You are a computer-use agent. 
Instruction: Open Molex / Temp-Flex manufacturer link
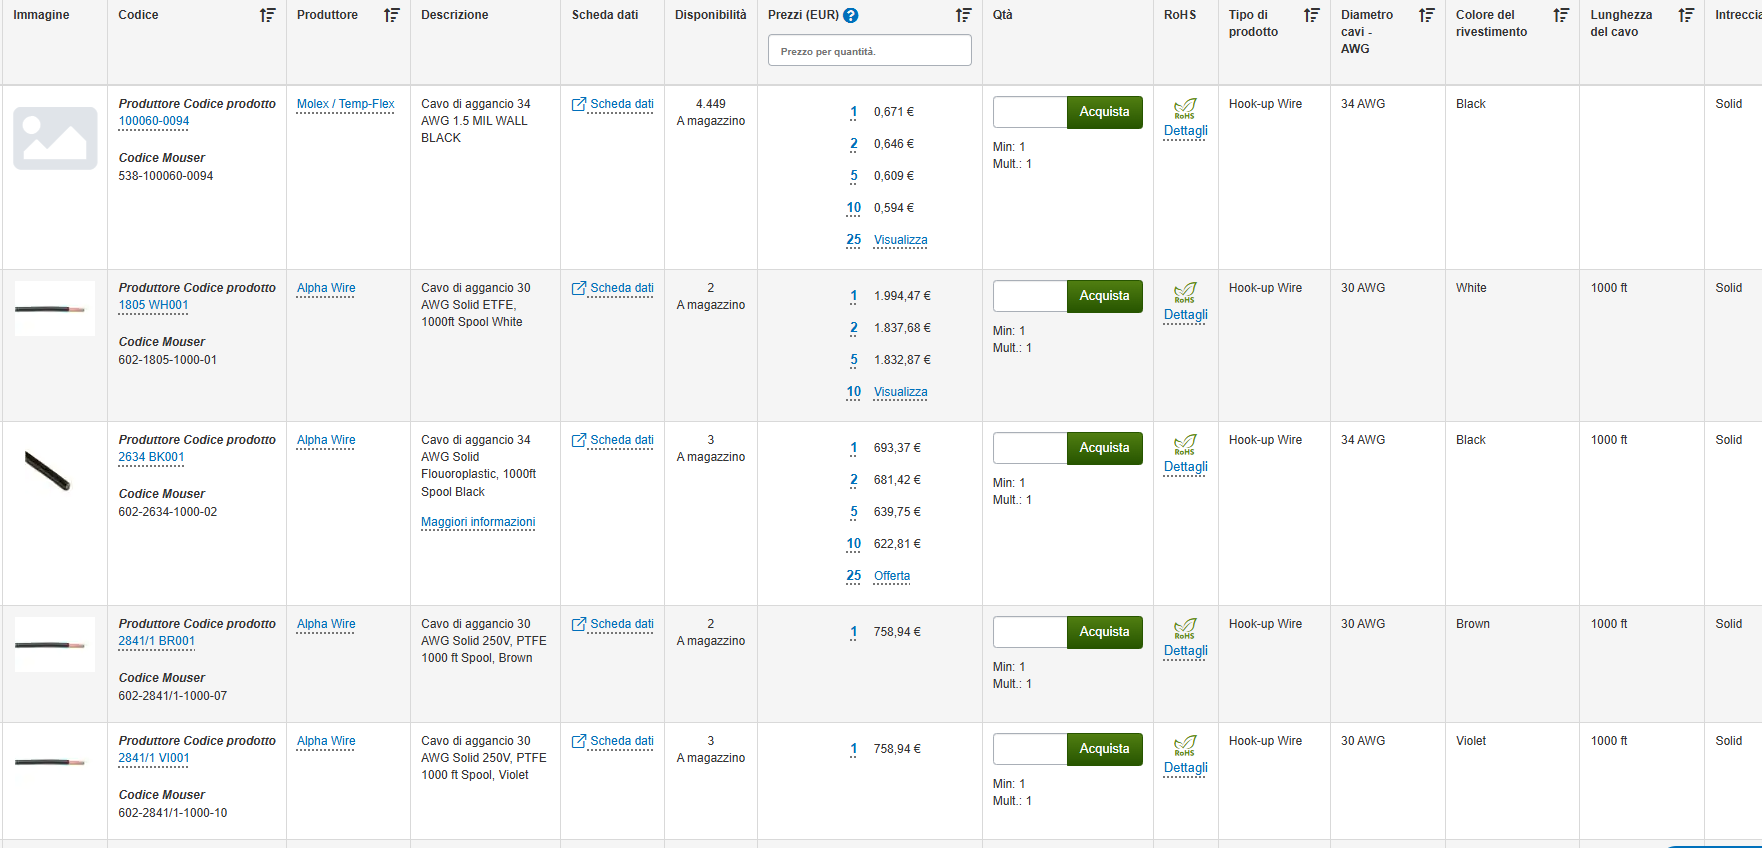click(x=345, y=104)
